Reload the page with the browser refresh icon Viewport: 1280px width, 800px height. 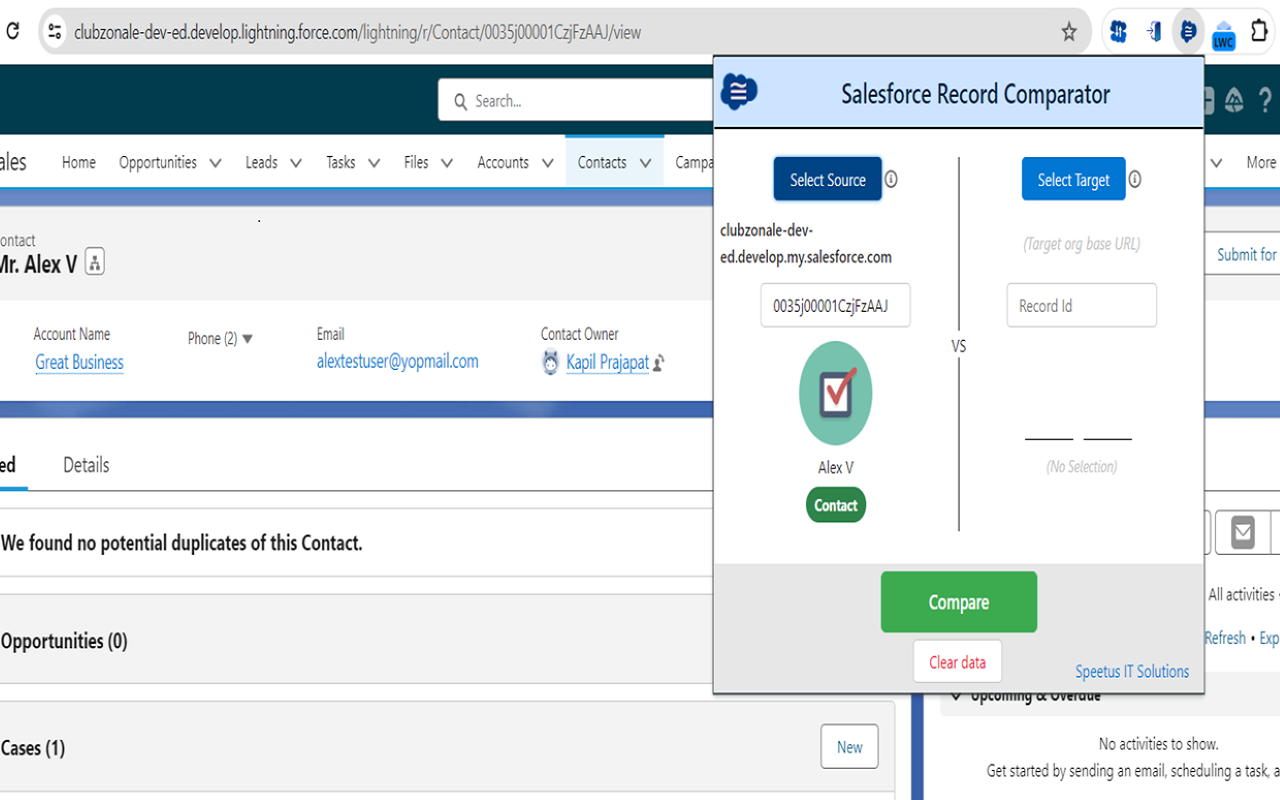[x=12, y=31]
